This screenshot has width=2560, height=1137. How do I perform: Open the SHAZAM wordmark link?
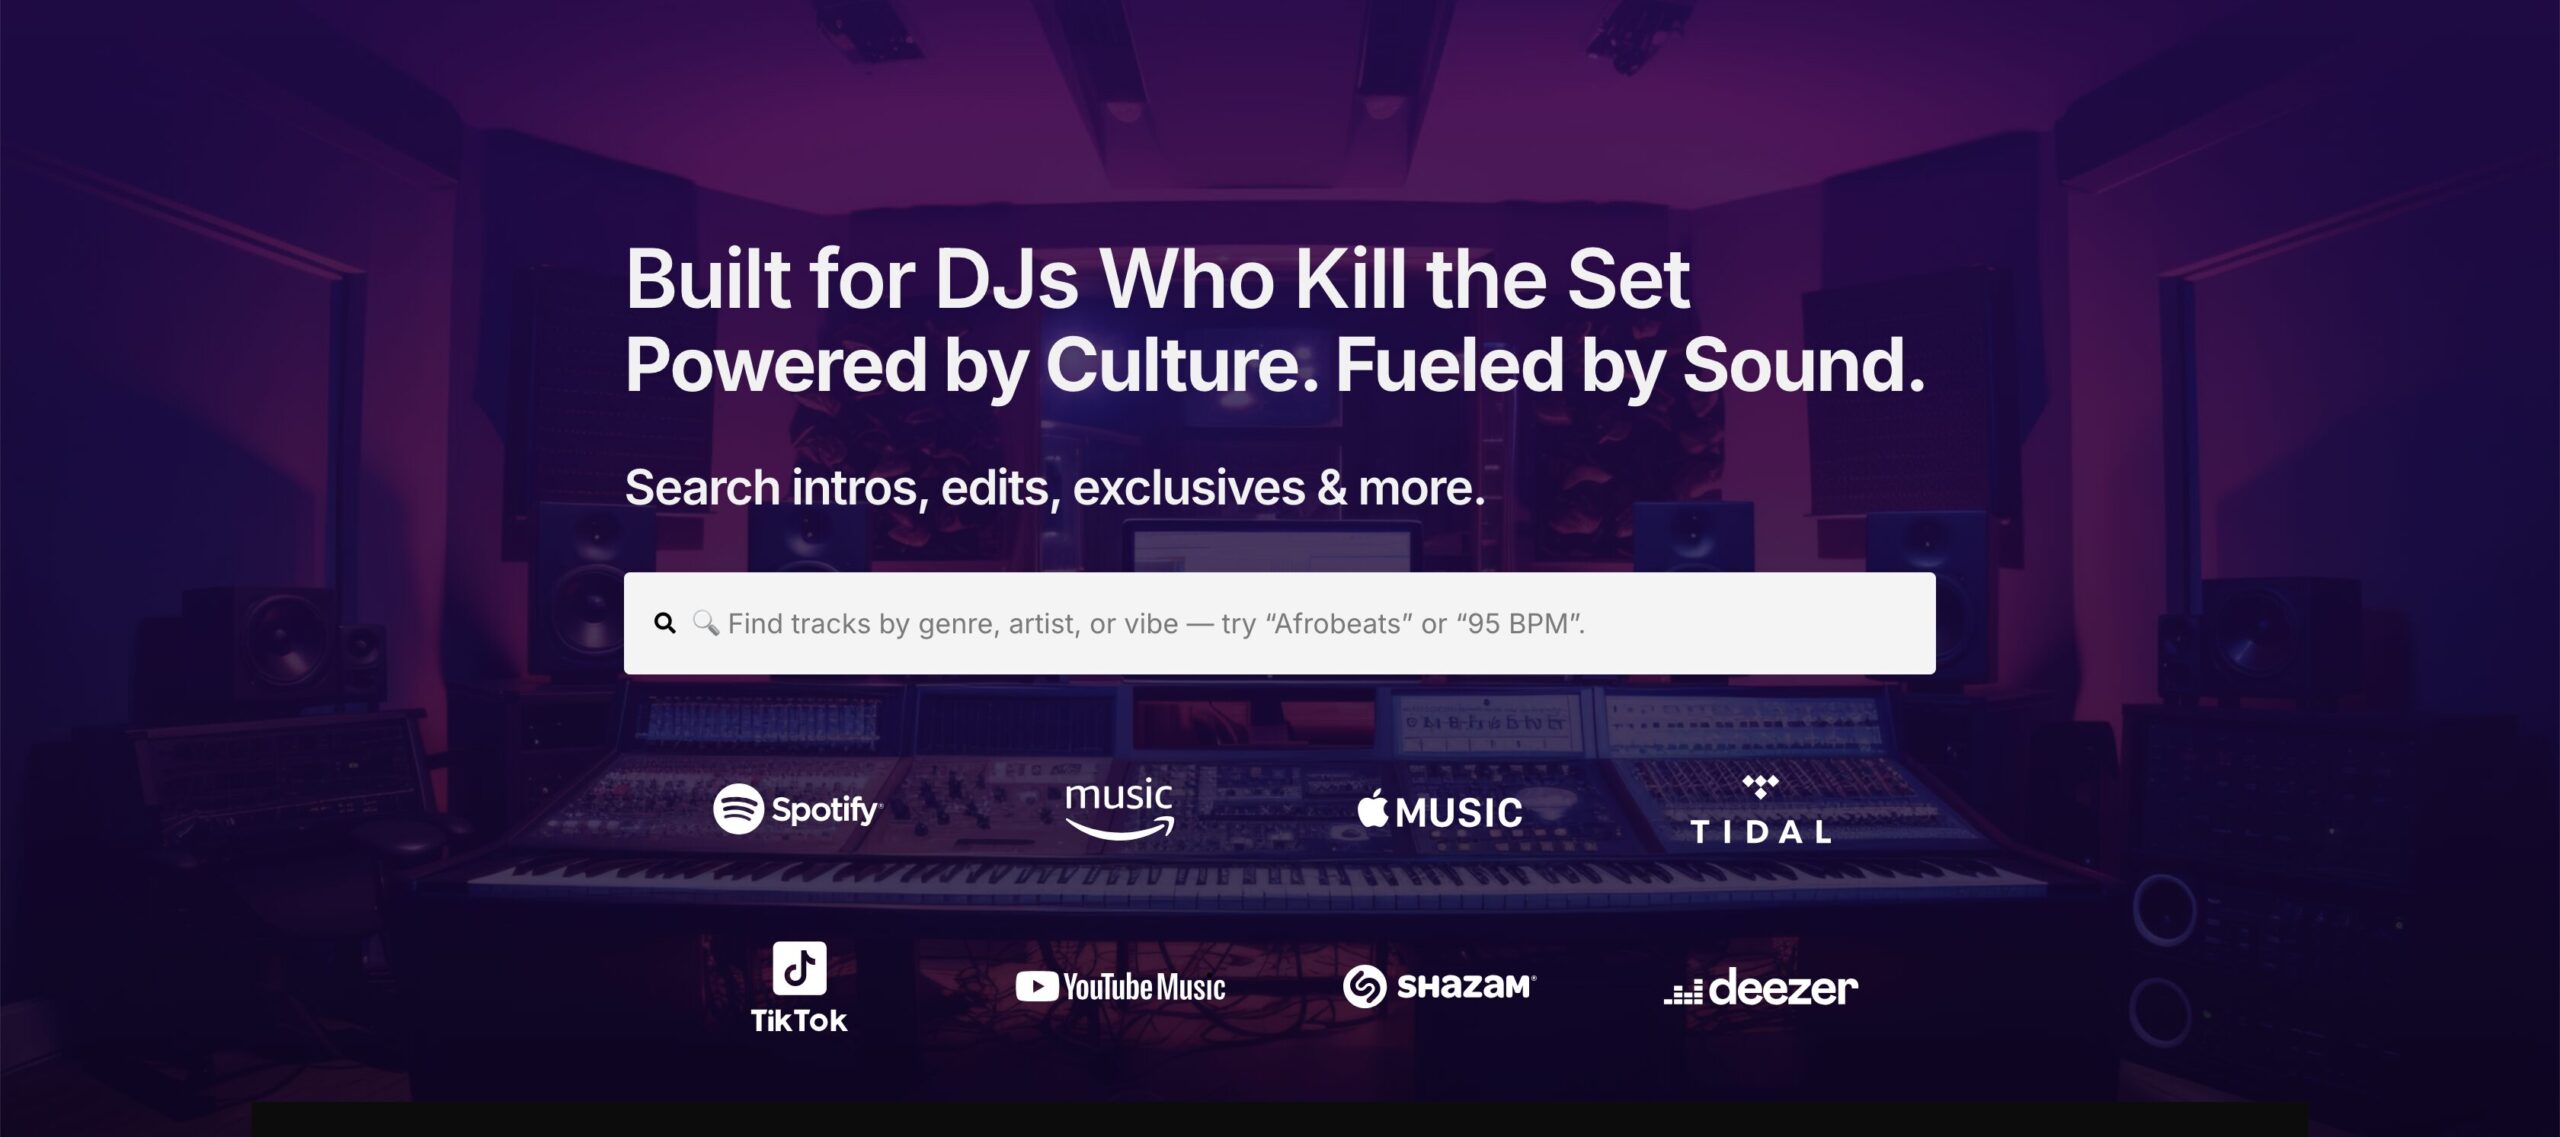(1466, 987)
